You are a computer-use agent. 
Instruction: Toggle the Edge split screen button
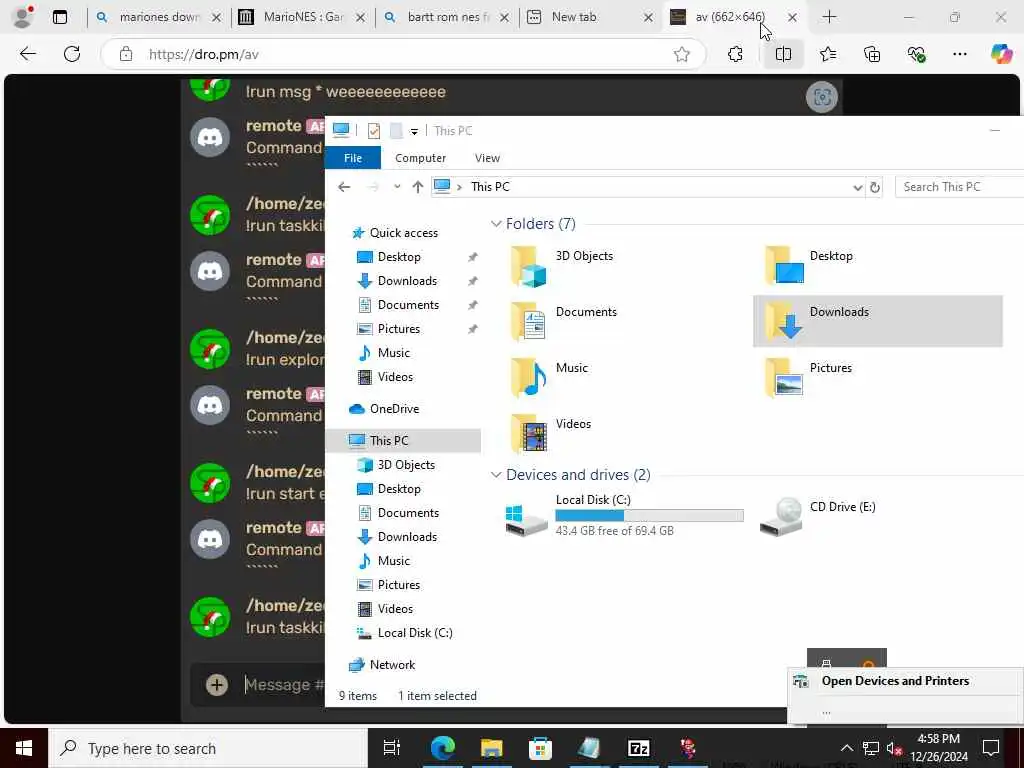click(783, 54)
